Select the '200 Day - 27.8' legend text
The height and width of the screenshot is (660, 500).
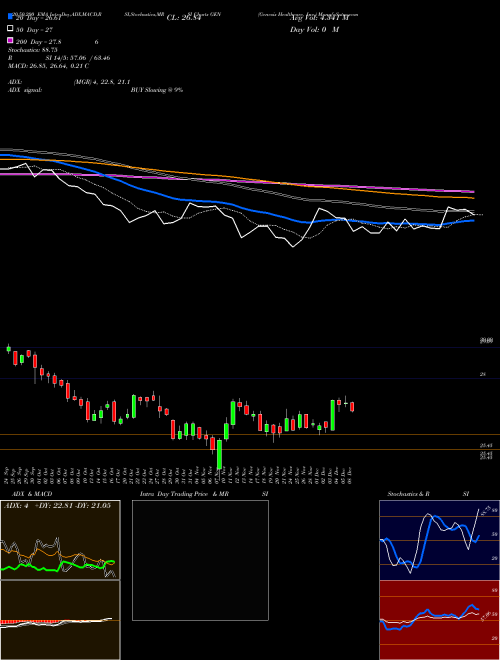(39, 42)
